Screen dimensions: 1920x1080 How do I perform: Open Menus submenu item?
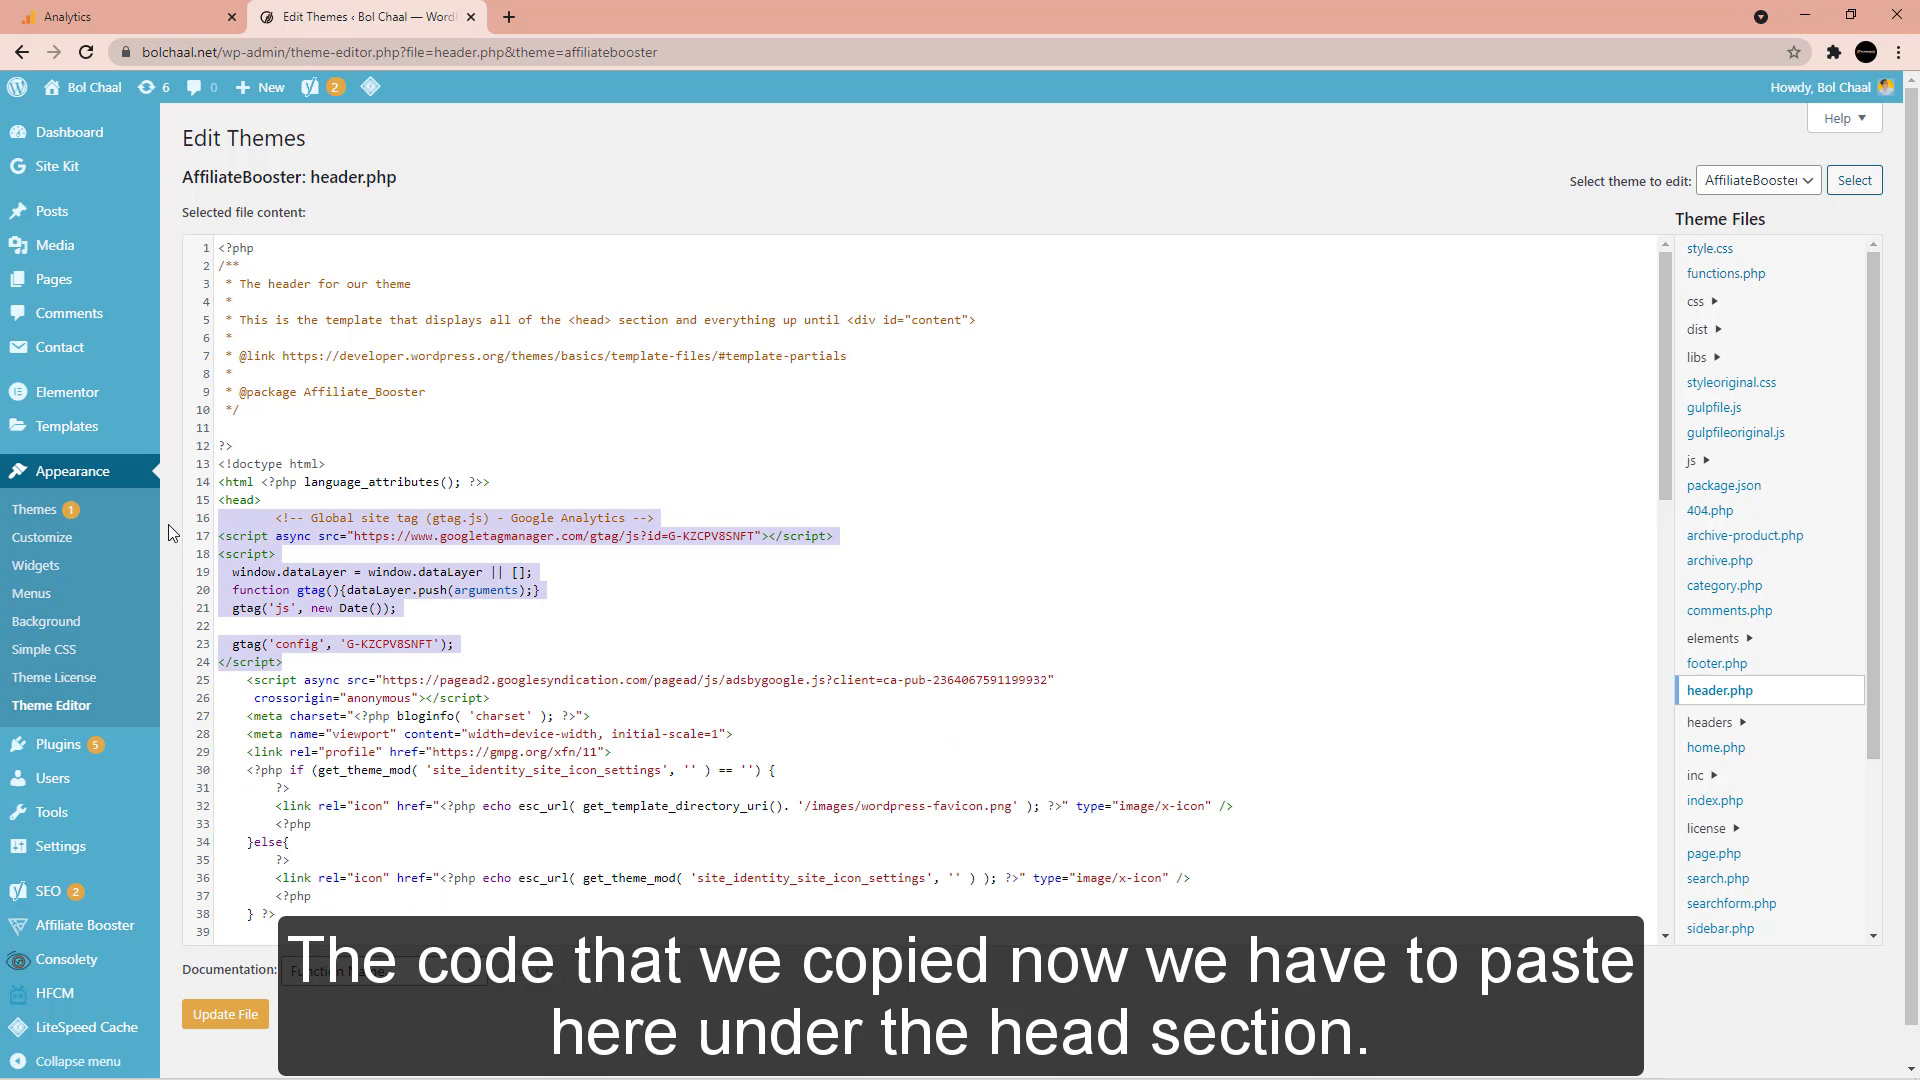[x=31, y=593]
